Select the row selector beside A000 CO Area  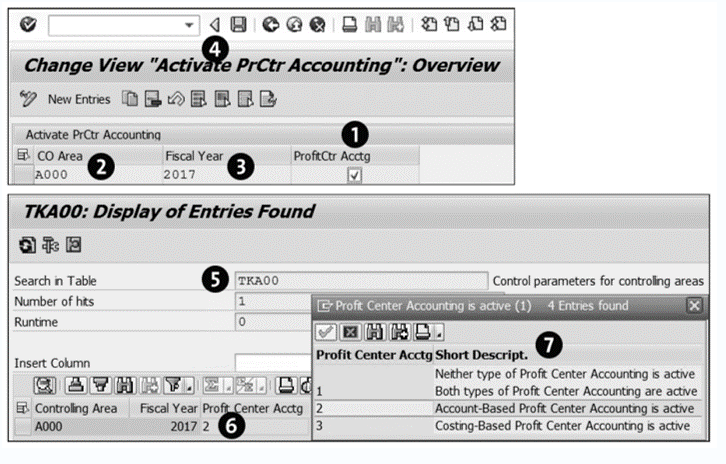(x=24, y=175)
